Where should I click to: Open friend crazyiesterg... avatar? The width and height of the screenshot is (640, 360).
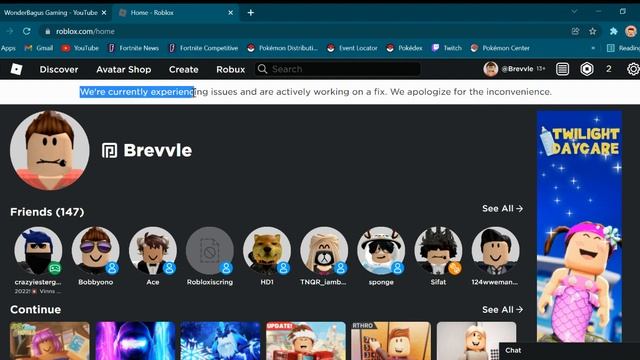[x=38, y=251]
